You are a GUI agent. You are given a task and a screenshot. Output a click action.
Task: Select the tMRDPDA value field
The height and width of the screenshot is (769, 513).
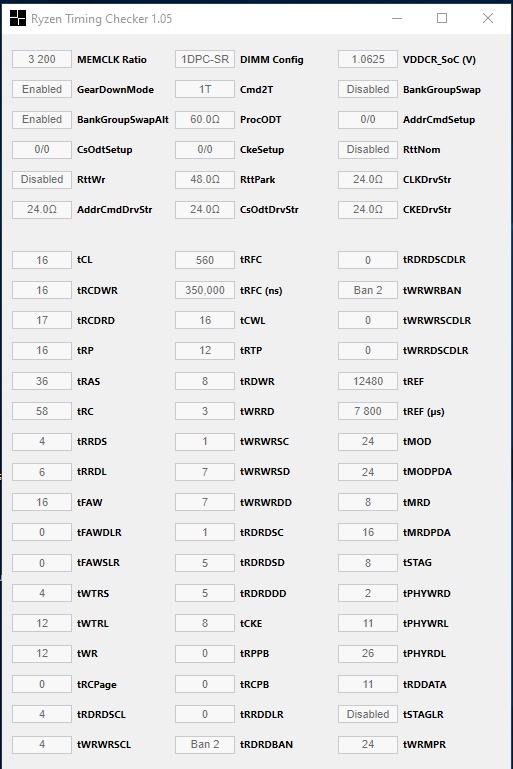368,532
